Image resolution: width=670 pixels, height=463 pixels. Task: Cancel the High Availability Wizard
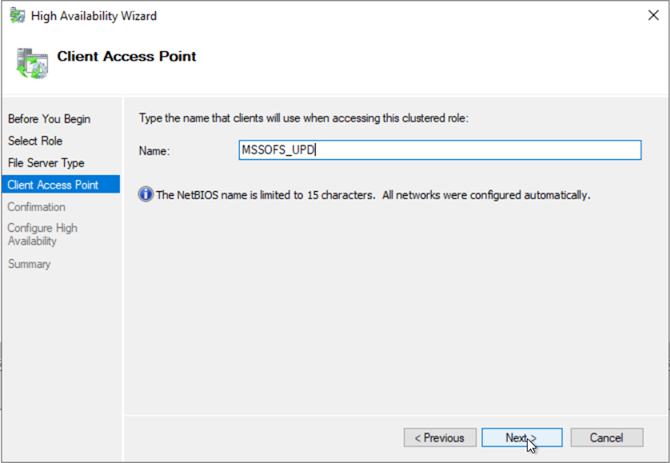click(606, 438)
